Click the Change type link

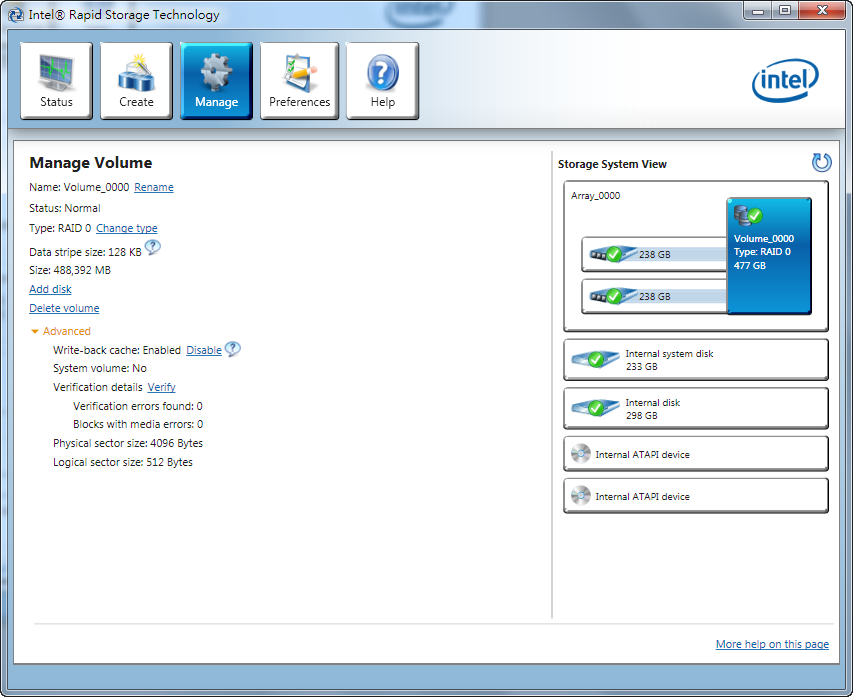coord(126,228)
